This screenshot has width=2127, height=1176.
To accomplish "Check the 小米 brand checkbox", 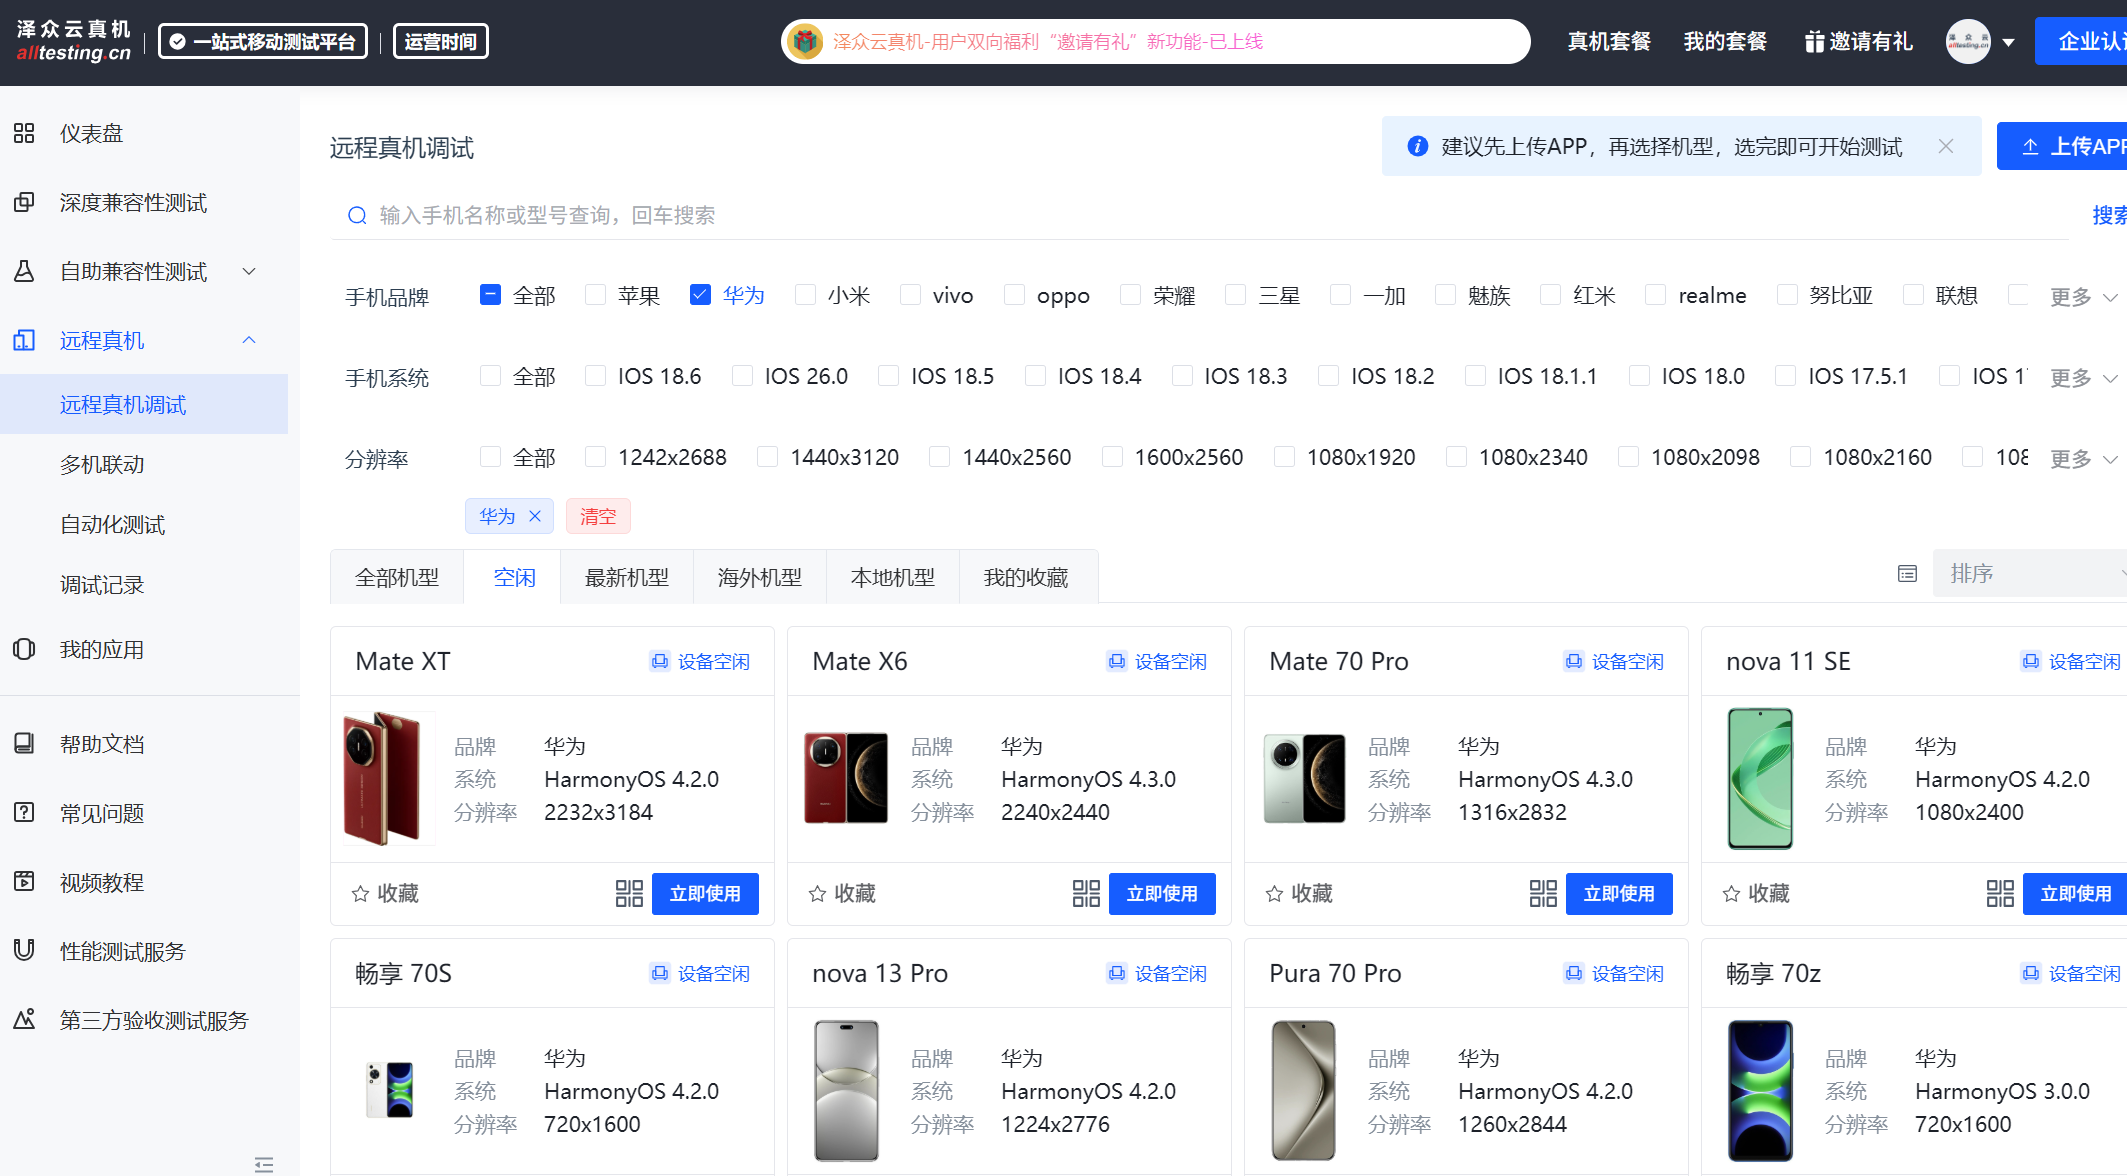I will click(x=805, y=295).
